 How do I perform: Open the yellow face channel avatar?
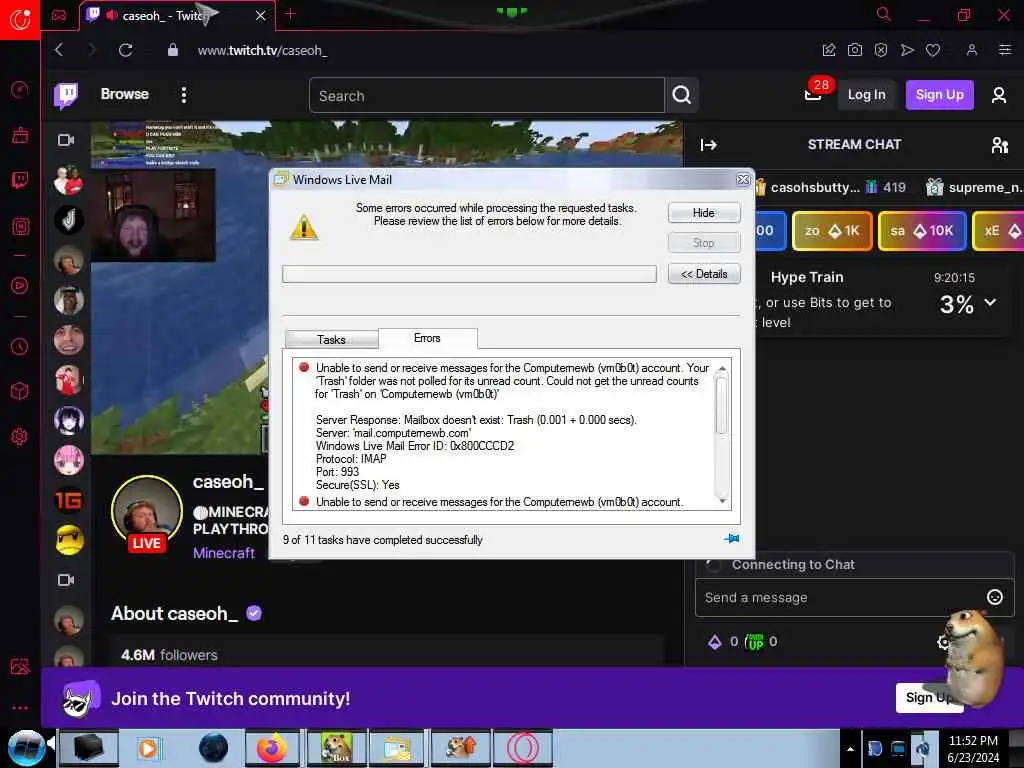tap(69, 540)
